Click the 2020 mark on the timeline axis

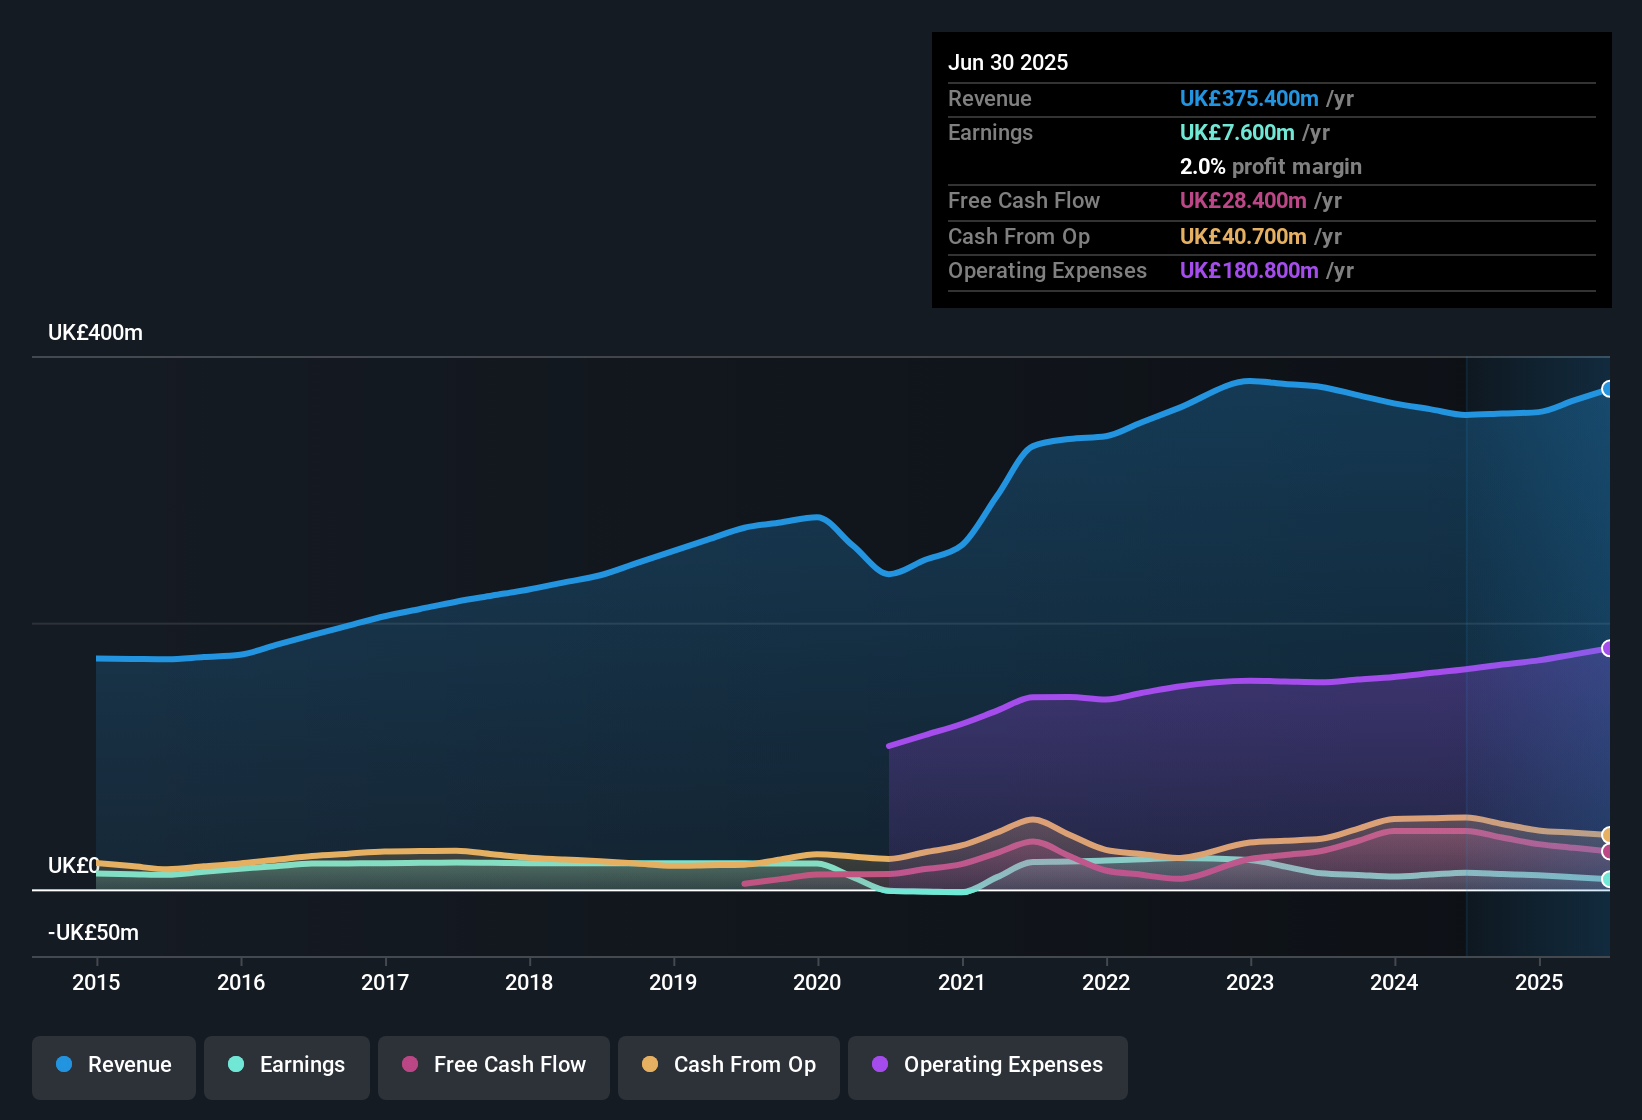pyautogui.click(x=817, y=983)
